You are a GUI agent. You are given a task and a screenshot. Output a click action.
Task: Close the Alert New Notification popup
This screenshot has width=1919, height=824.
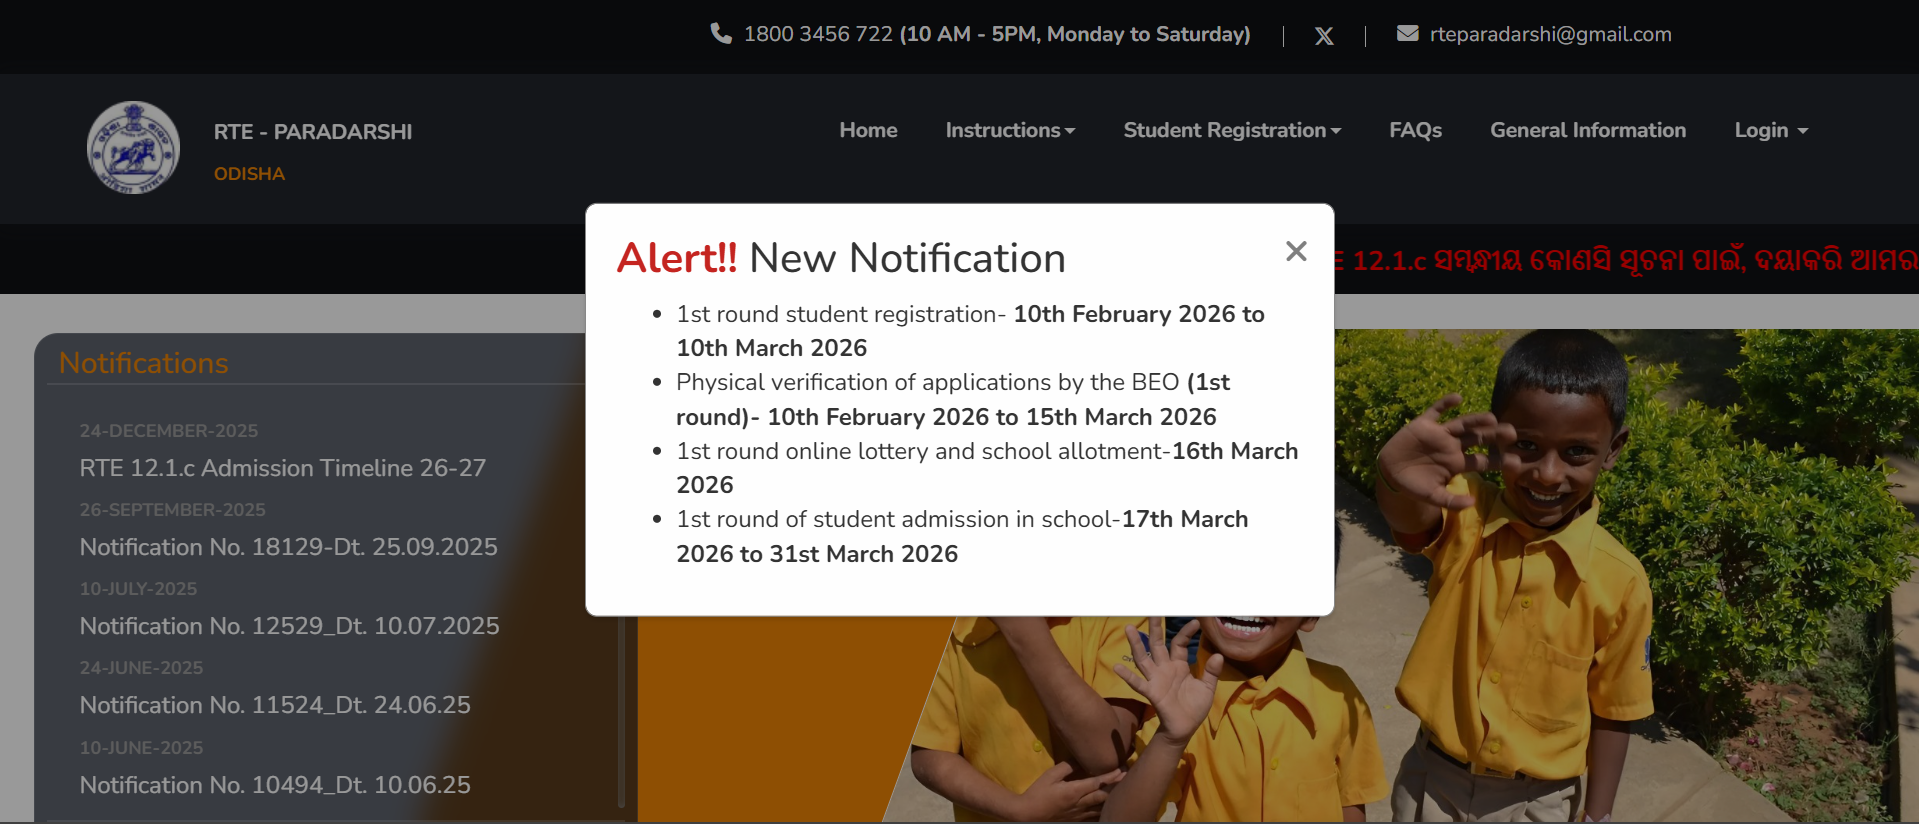[x=1296, y=251]
